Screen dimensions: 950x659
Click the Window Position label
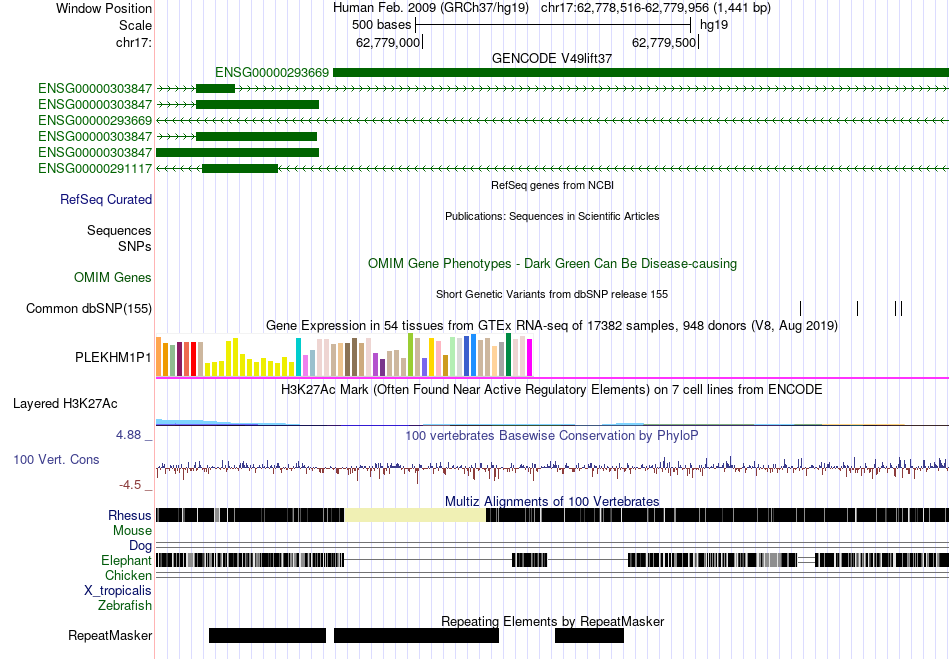[104, 8]
